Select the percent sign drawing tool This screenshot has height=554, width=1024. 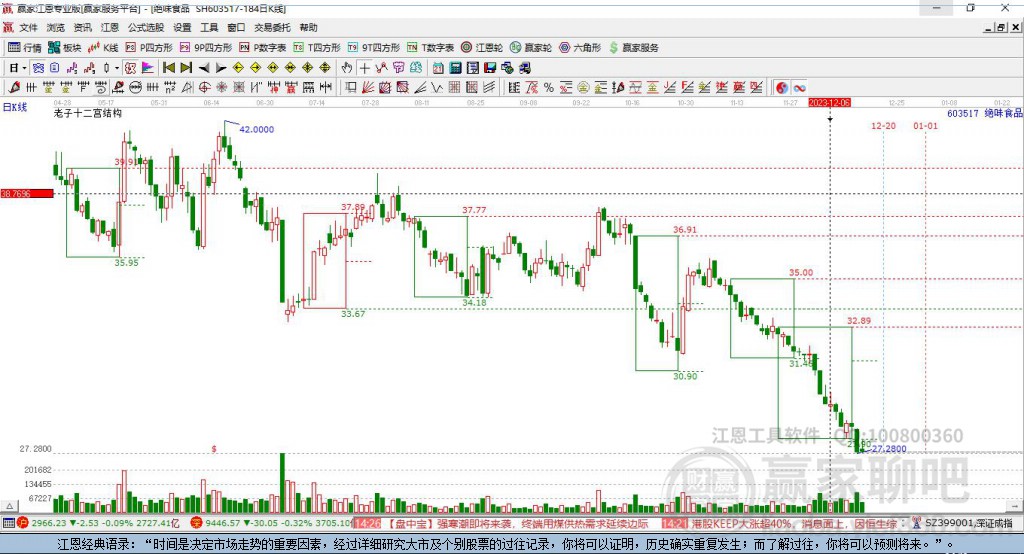click(549, 88)
